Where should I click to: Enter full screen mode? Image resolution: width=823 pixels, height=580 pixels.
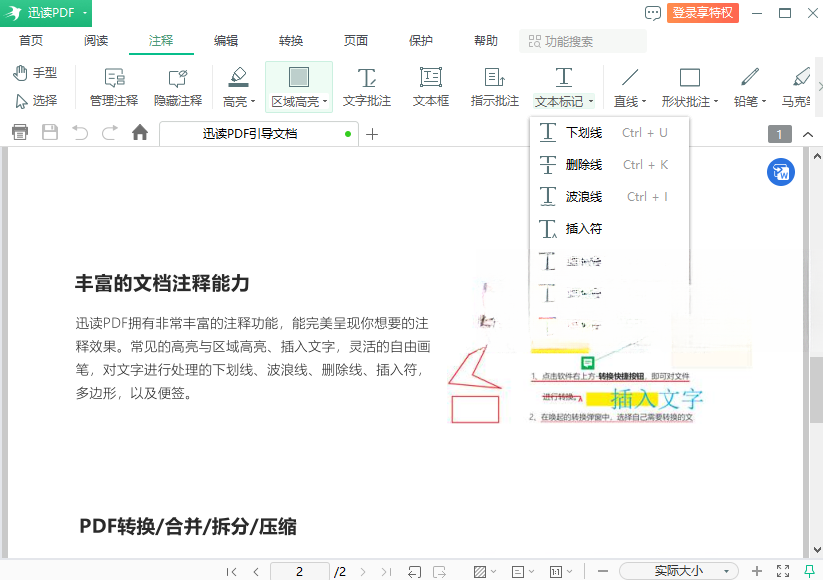click(783, 571)
